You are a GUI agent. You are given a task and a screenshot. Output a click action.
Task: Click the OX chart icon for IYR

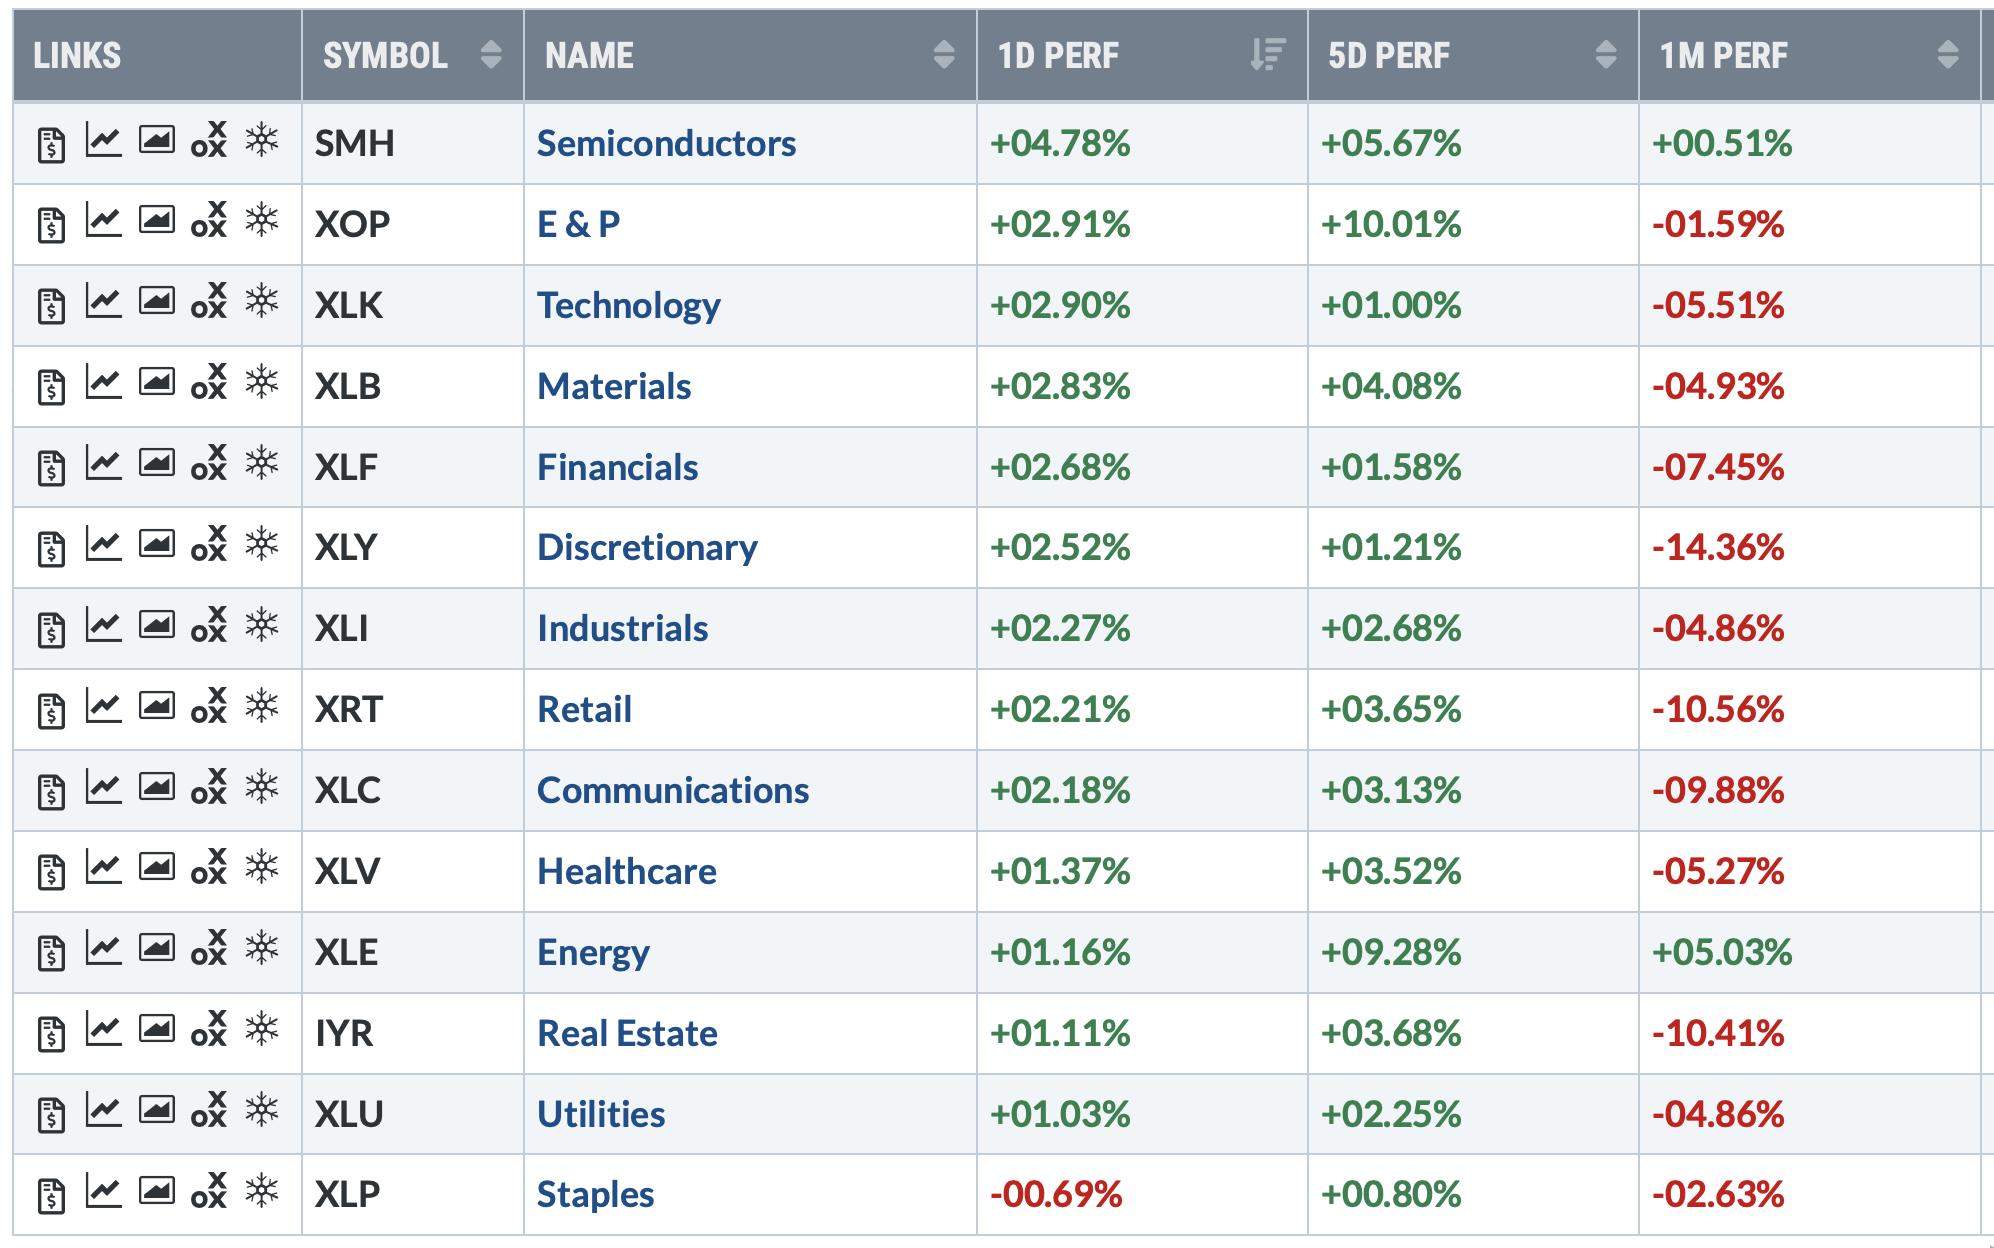click(x=209, y=1029)
